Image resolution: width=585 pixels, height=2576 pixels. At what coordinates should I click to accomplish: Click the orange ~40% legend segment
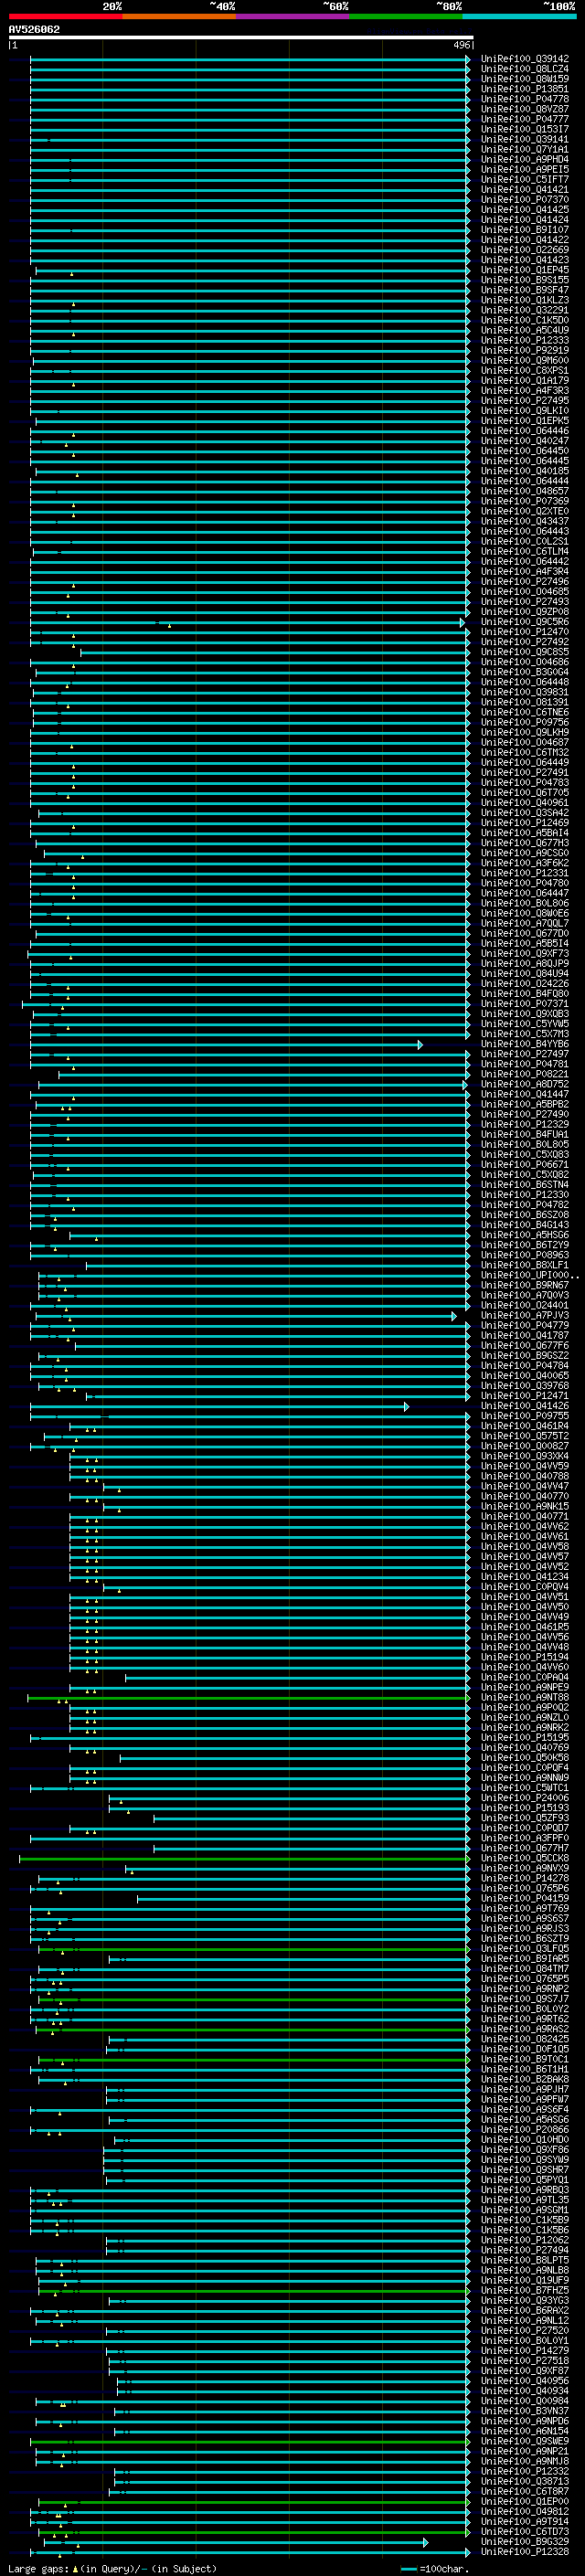[179, 17]
